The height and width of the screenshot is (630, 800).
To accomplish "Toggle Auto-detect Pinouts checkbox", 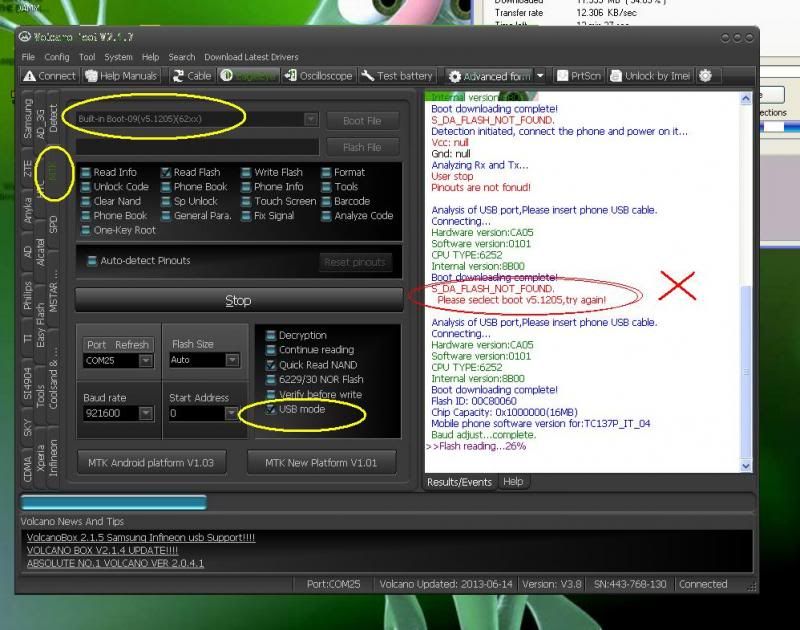I will (x=92, y=261).
